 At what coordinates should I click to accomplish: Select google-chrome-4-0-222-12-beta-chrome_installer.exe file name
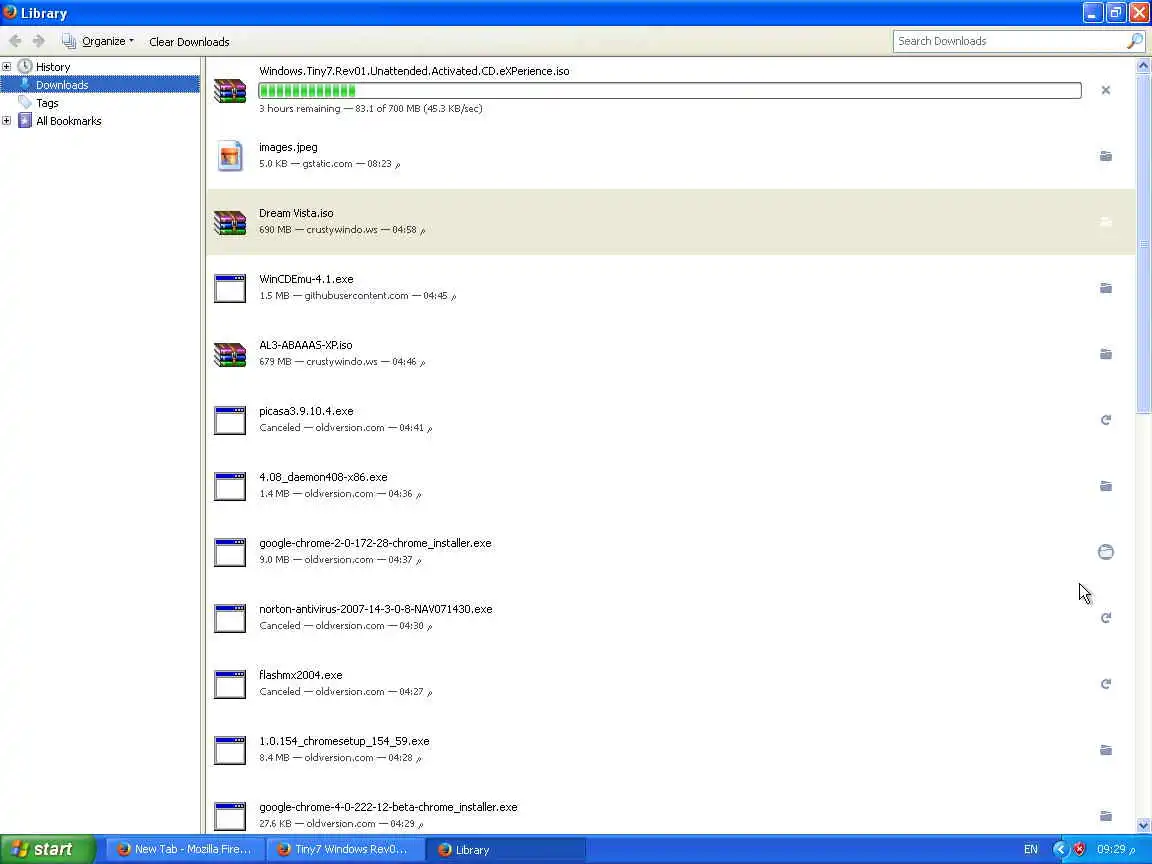click(388, 807)
